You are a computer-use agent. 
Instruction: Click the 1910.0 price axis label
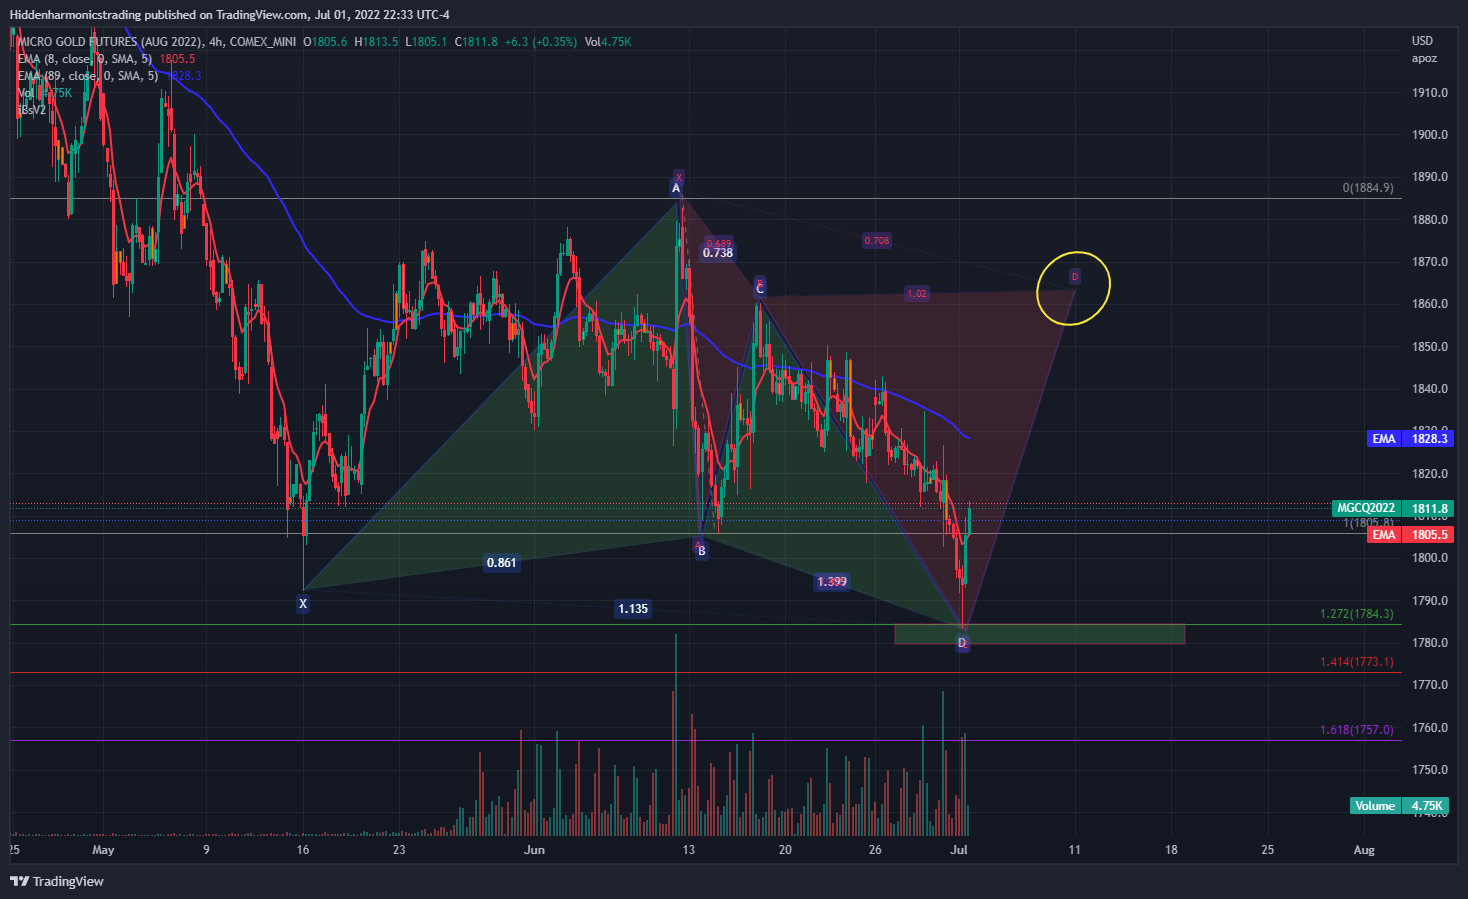click(x=1430, y=93)
